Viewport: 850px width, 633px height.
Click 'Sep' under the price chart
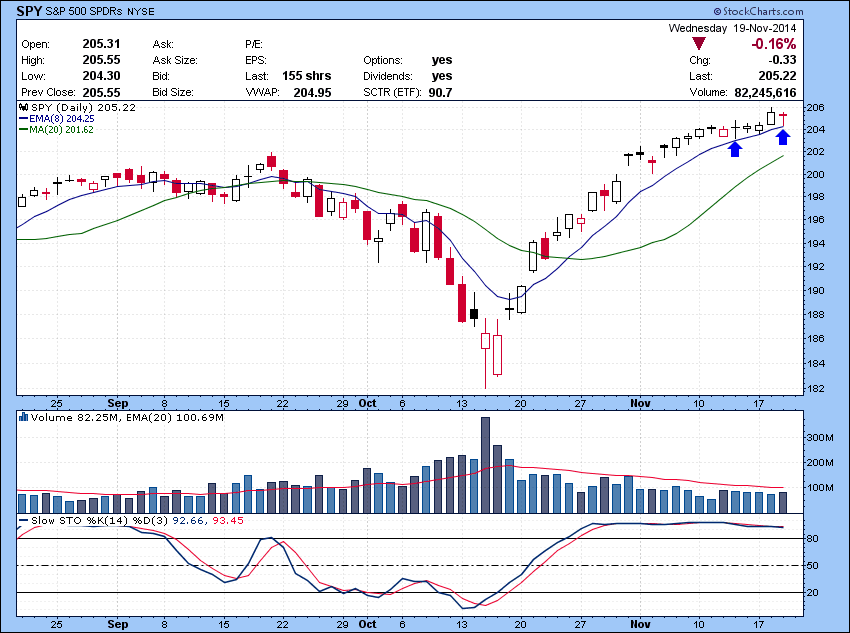coord(118,403)
